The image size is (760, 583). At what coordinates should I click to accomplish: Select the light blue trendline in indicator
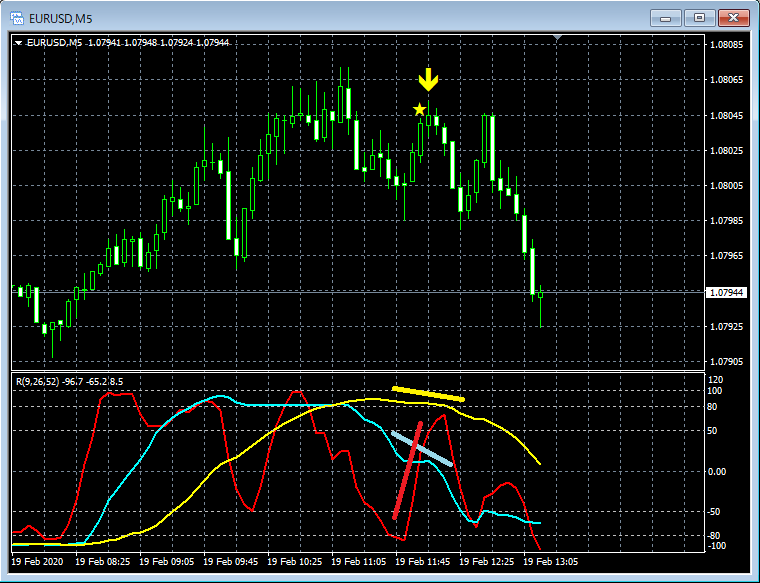pyautogui.click(x=422, y=449)
